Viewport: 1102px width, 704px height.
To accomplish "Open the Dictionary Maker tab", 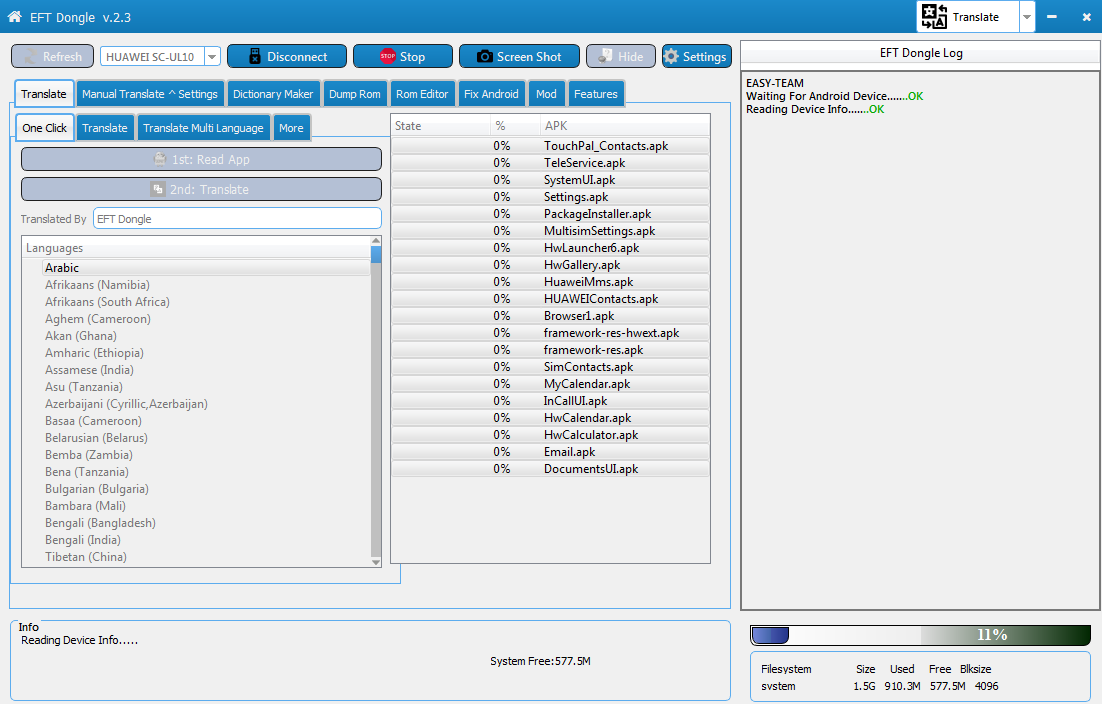I will (x=273, y=94).
